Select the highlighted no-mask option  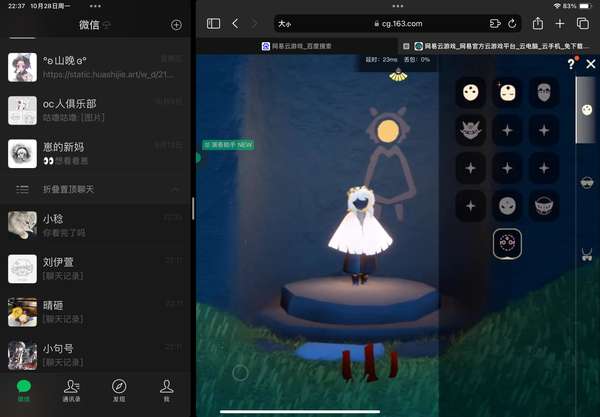[507, 244]
